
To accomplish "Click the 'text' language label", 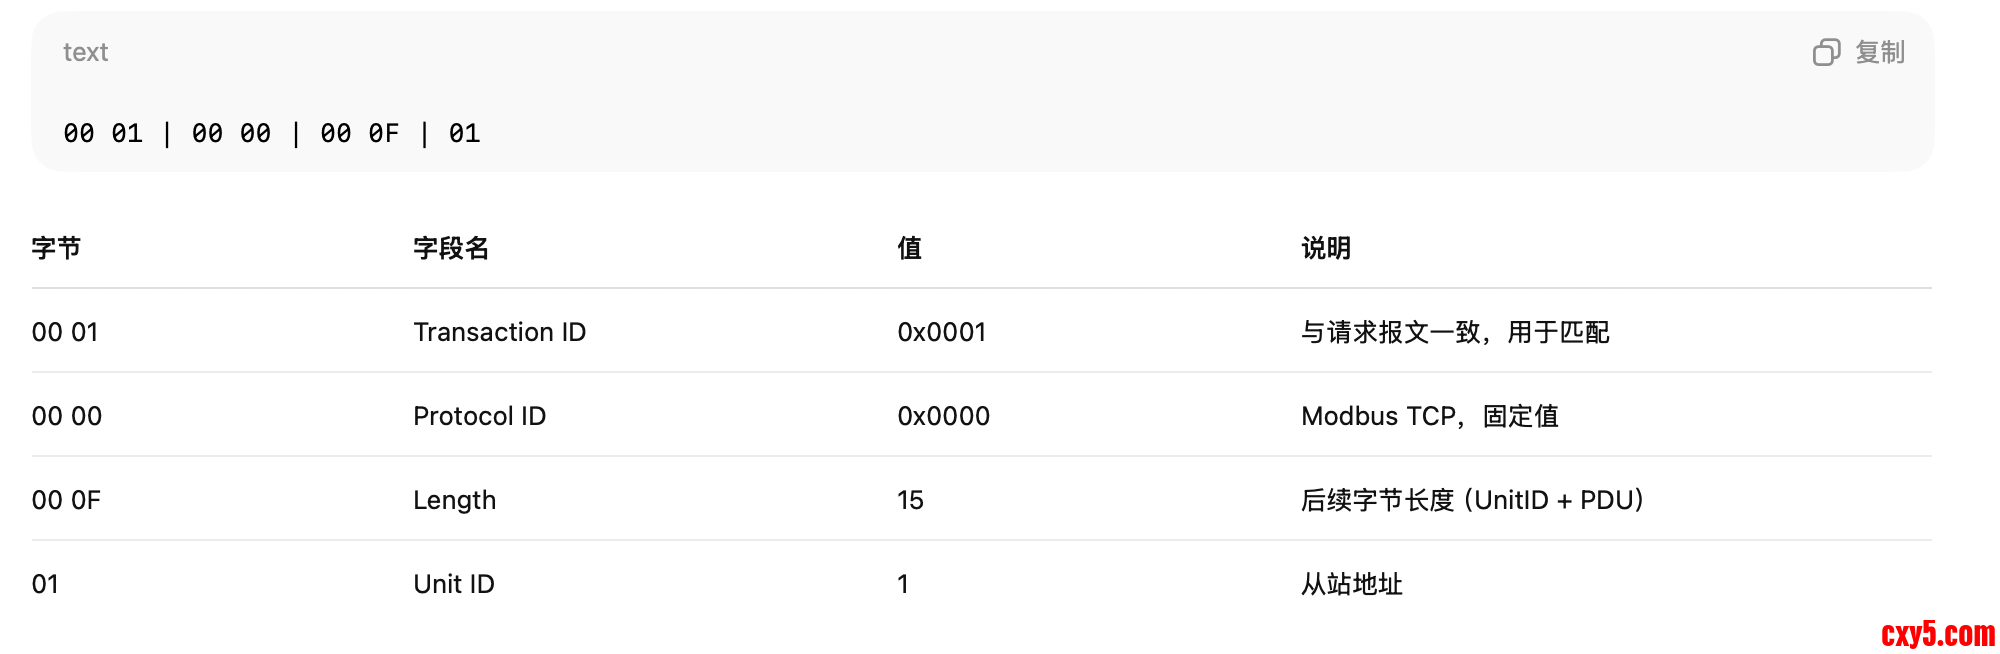I will tap(85, 52).
